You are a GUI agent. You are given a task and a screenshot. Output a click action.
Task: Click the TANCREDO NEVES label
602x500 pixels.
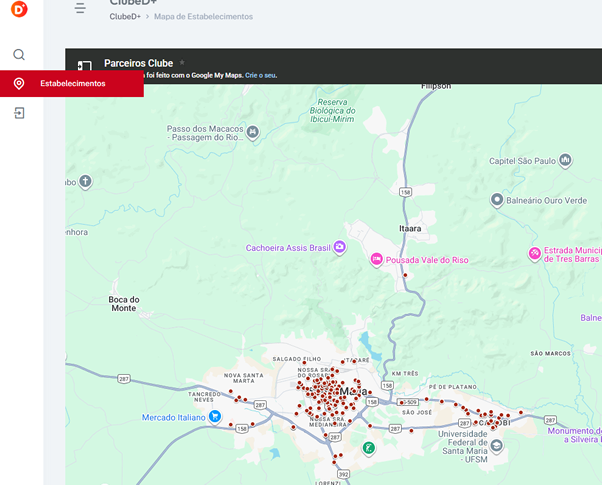coord(204,397)
